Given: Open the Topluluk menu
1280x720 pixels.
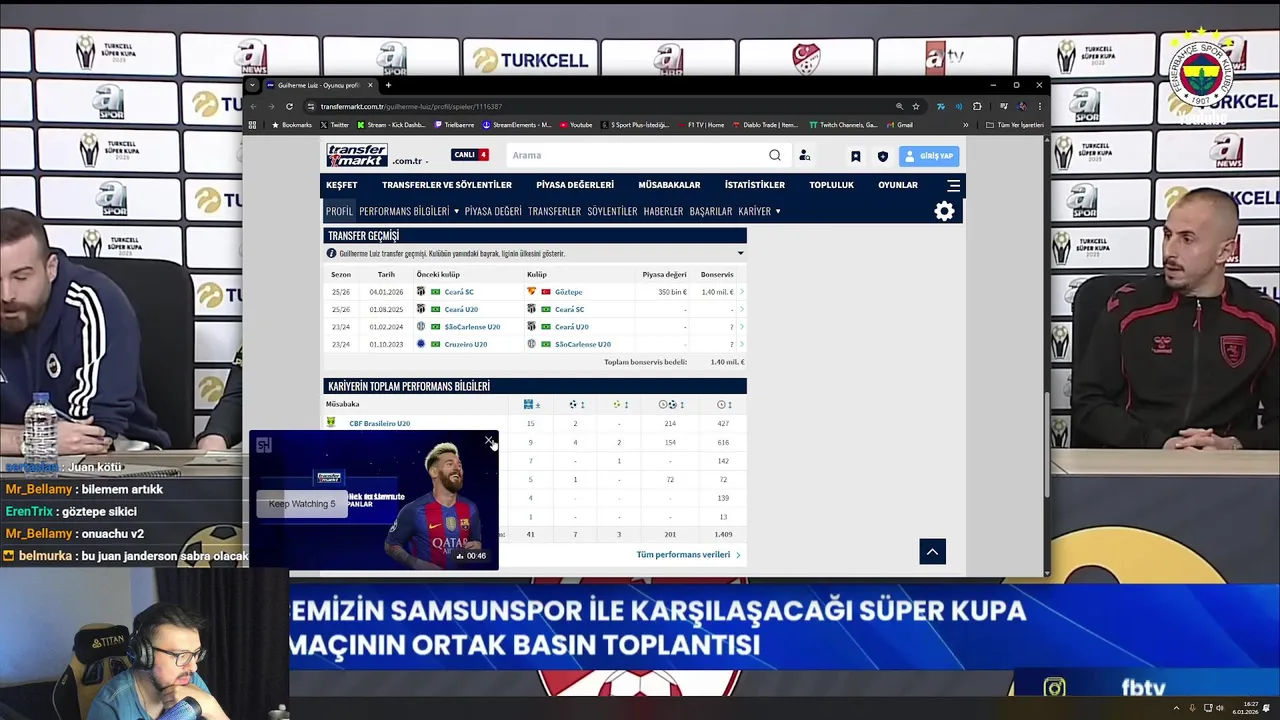Looking at the screenshot, I should [831, 185].
